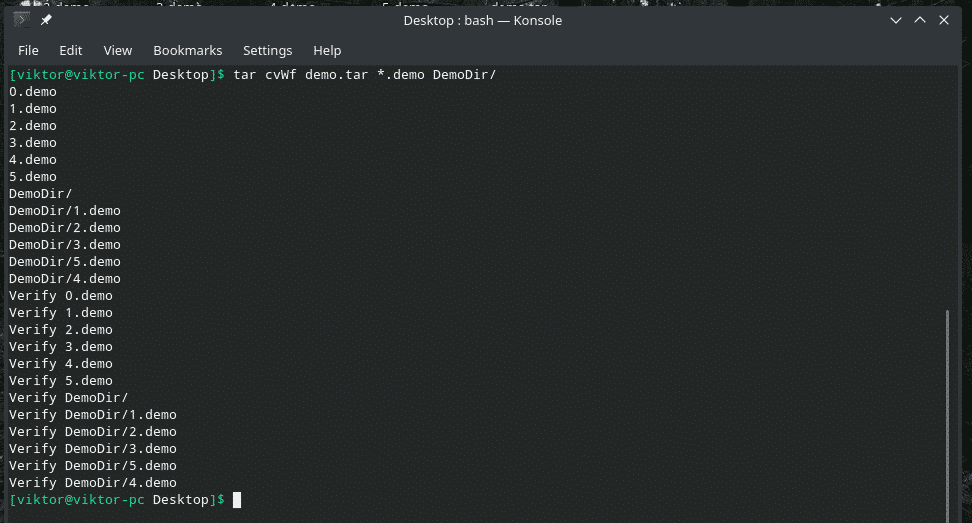Click the 'Verify DemoDir/' output line
The height and width of the screenshot is (523, 972).
click(x=68, y=397)
